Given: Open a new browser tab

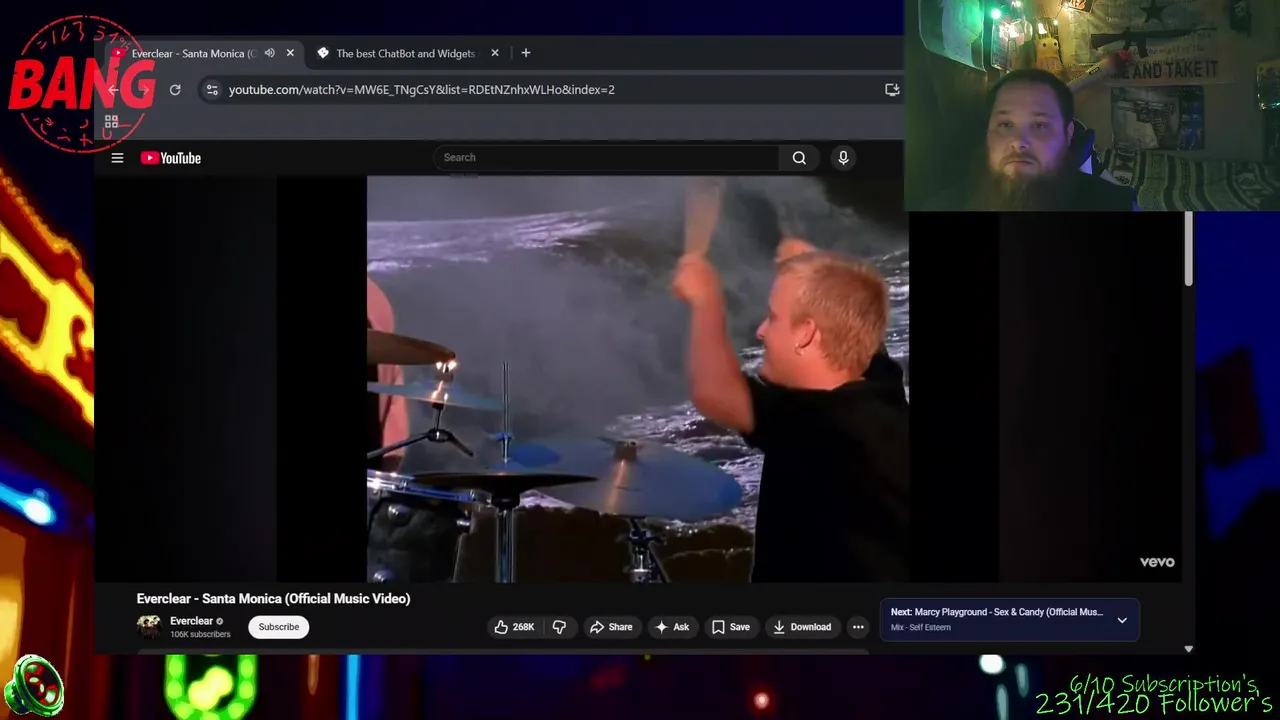Looking at the screenshot, I should pos(526,53).
